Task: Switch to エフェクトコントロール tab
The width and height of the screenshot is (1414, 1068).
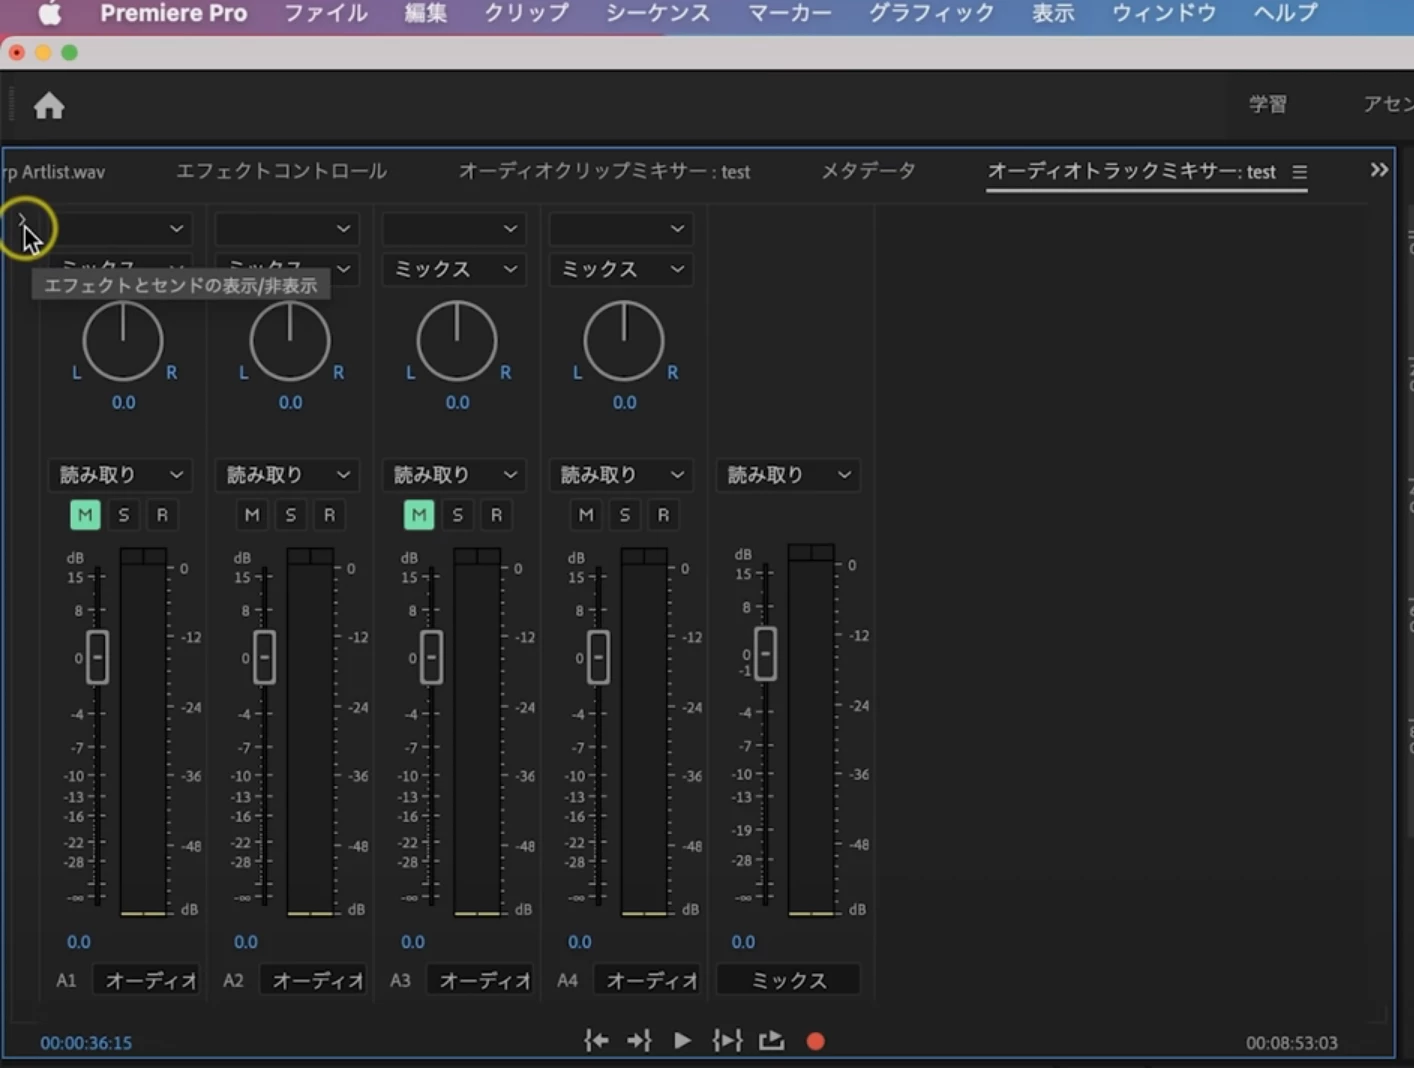Action: tap(281, 171)
